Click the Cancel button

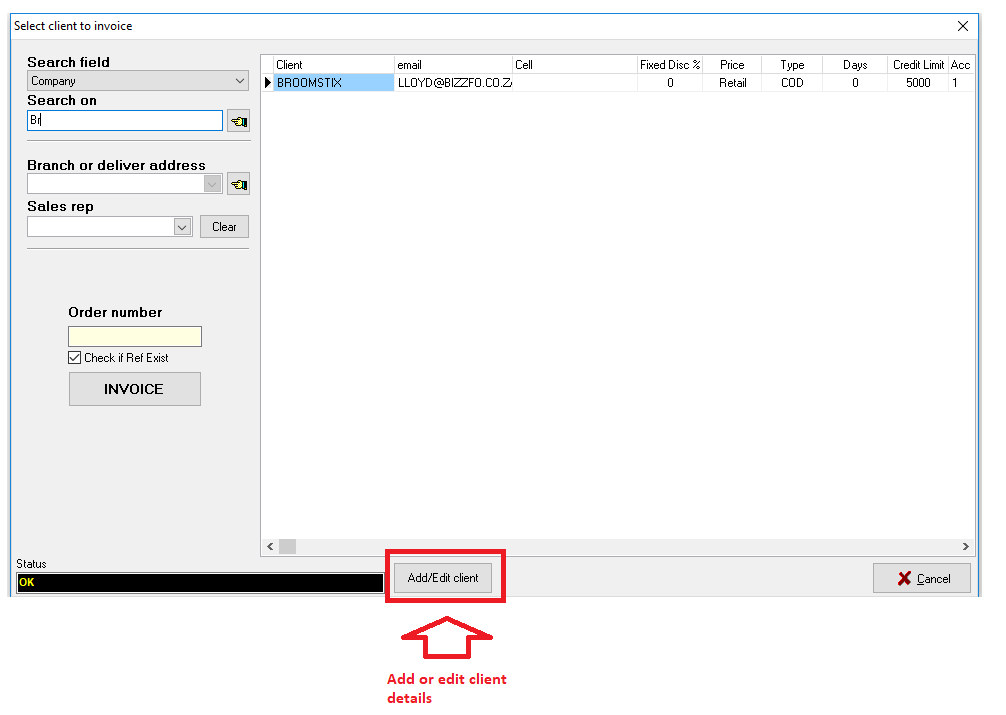click(921, 579)
